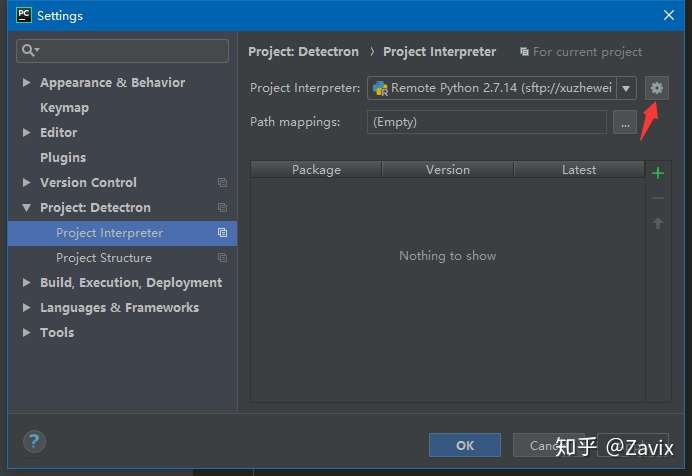
Task: Select Project: Detectron label in tree
Action: tap(95, 207)
